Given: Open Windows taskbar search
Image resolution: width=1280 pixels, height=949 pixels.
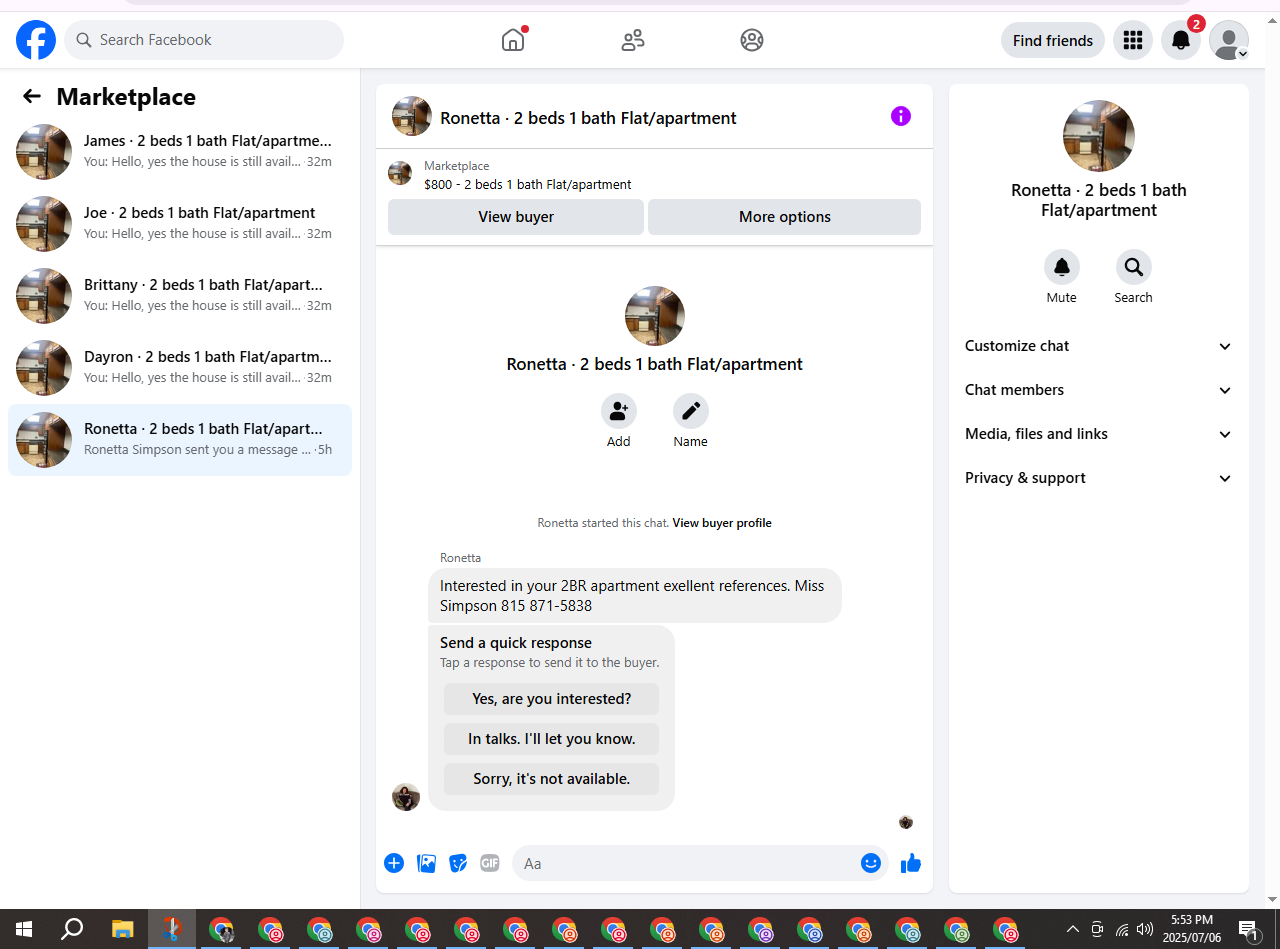Looking at the screenshot, I should tap(72, 929).
